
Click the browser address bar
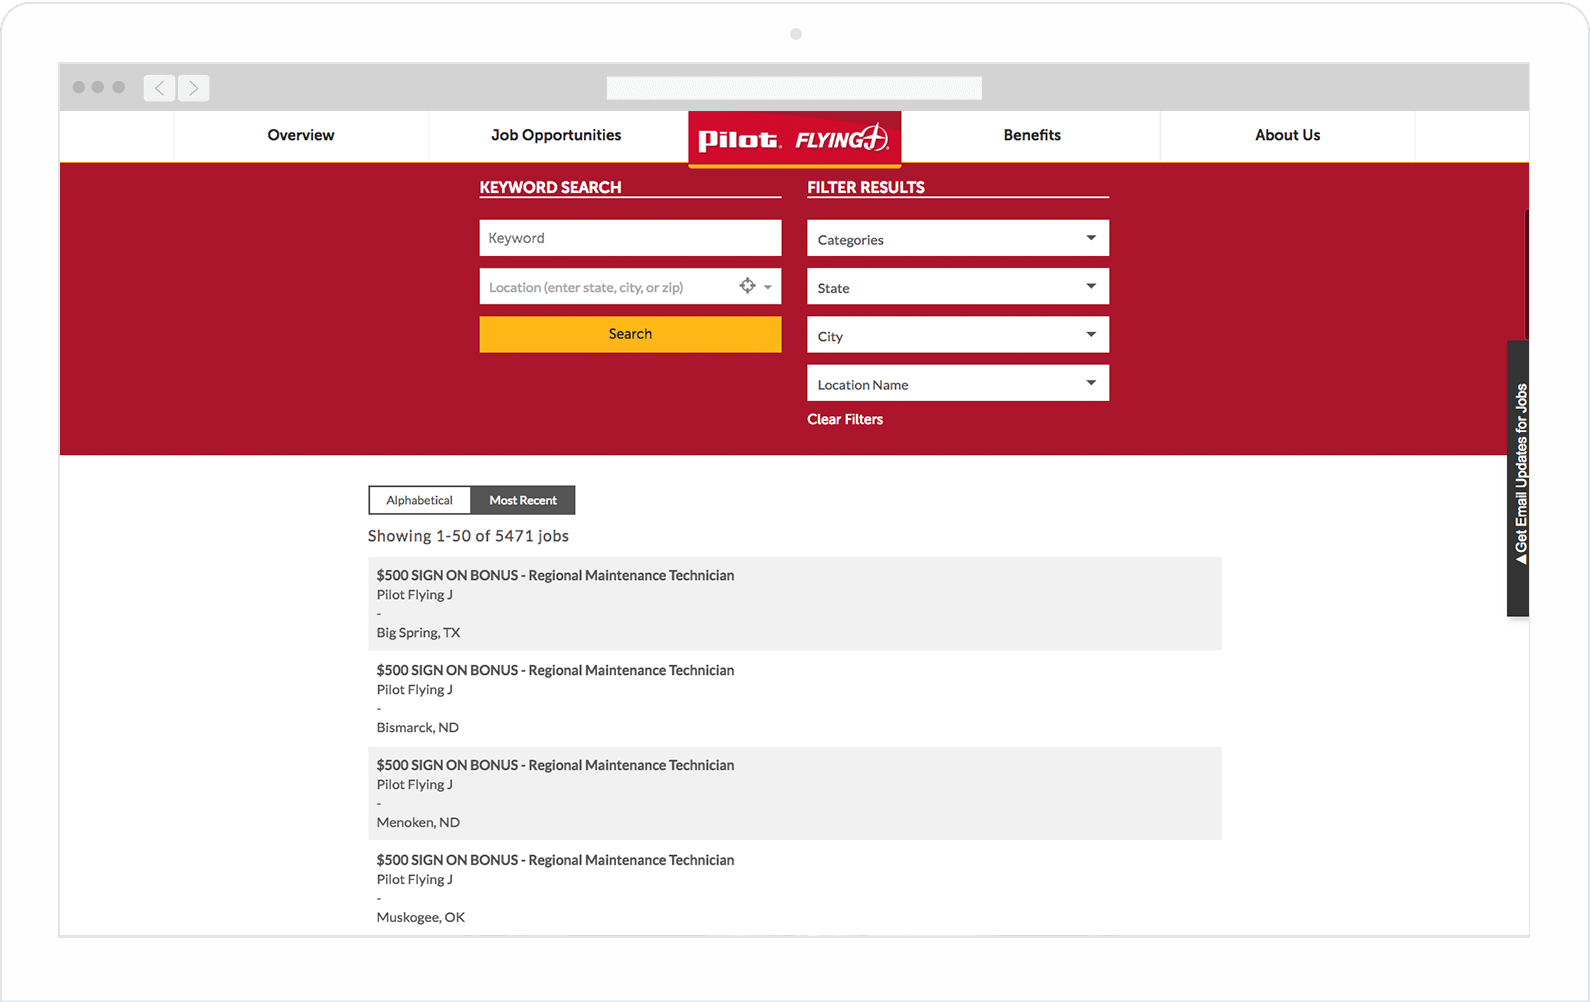pyautogui.click(x=794, y=88)
